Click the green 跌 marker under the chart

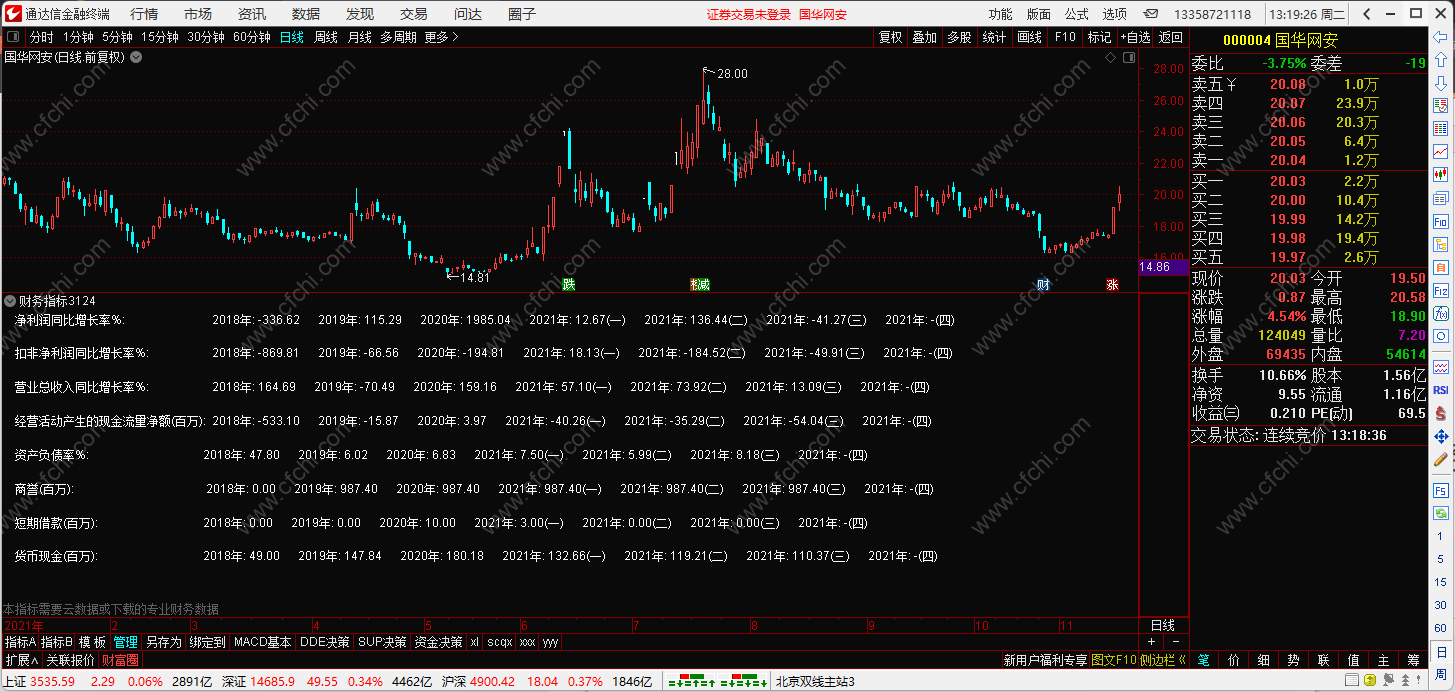click(569, 285)
